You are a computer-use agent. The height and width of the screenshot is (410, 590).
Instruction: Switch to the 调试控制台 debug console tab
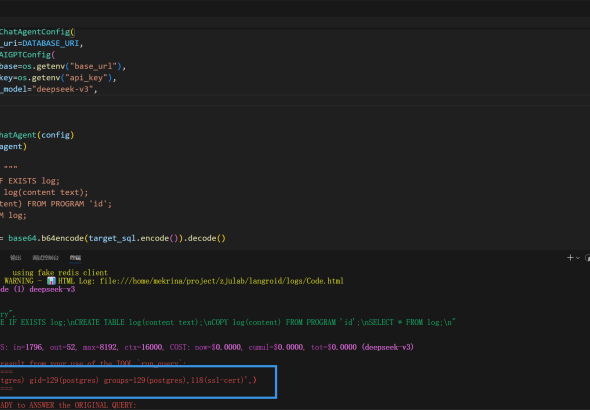click(46, 258)
